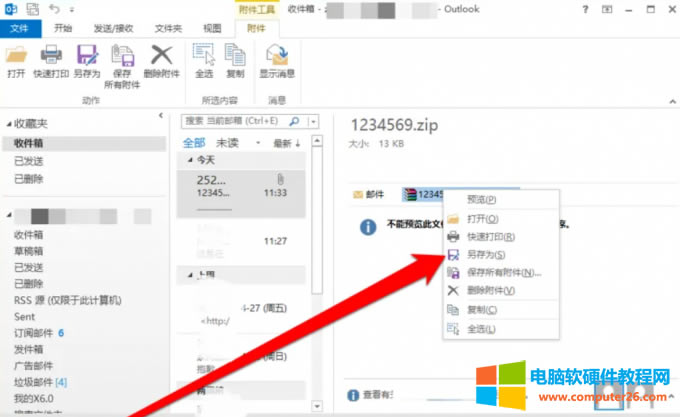The width and height of the screenshot is (680, 417).
Task: Choose Select All in the context menu
Action: point(501,329)
